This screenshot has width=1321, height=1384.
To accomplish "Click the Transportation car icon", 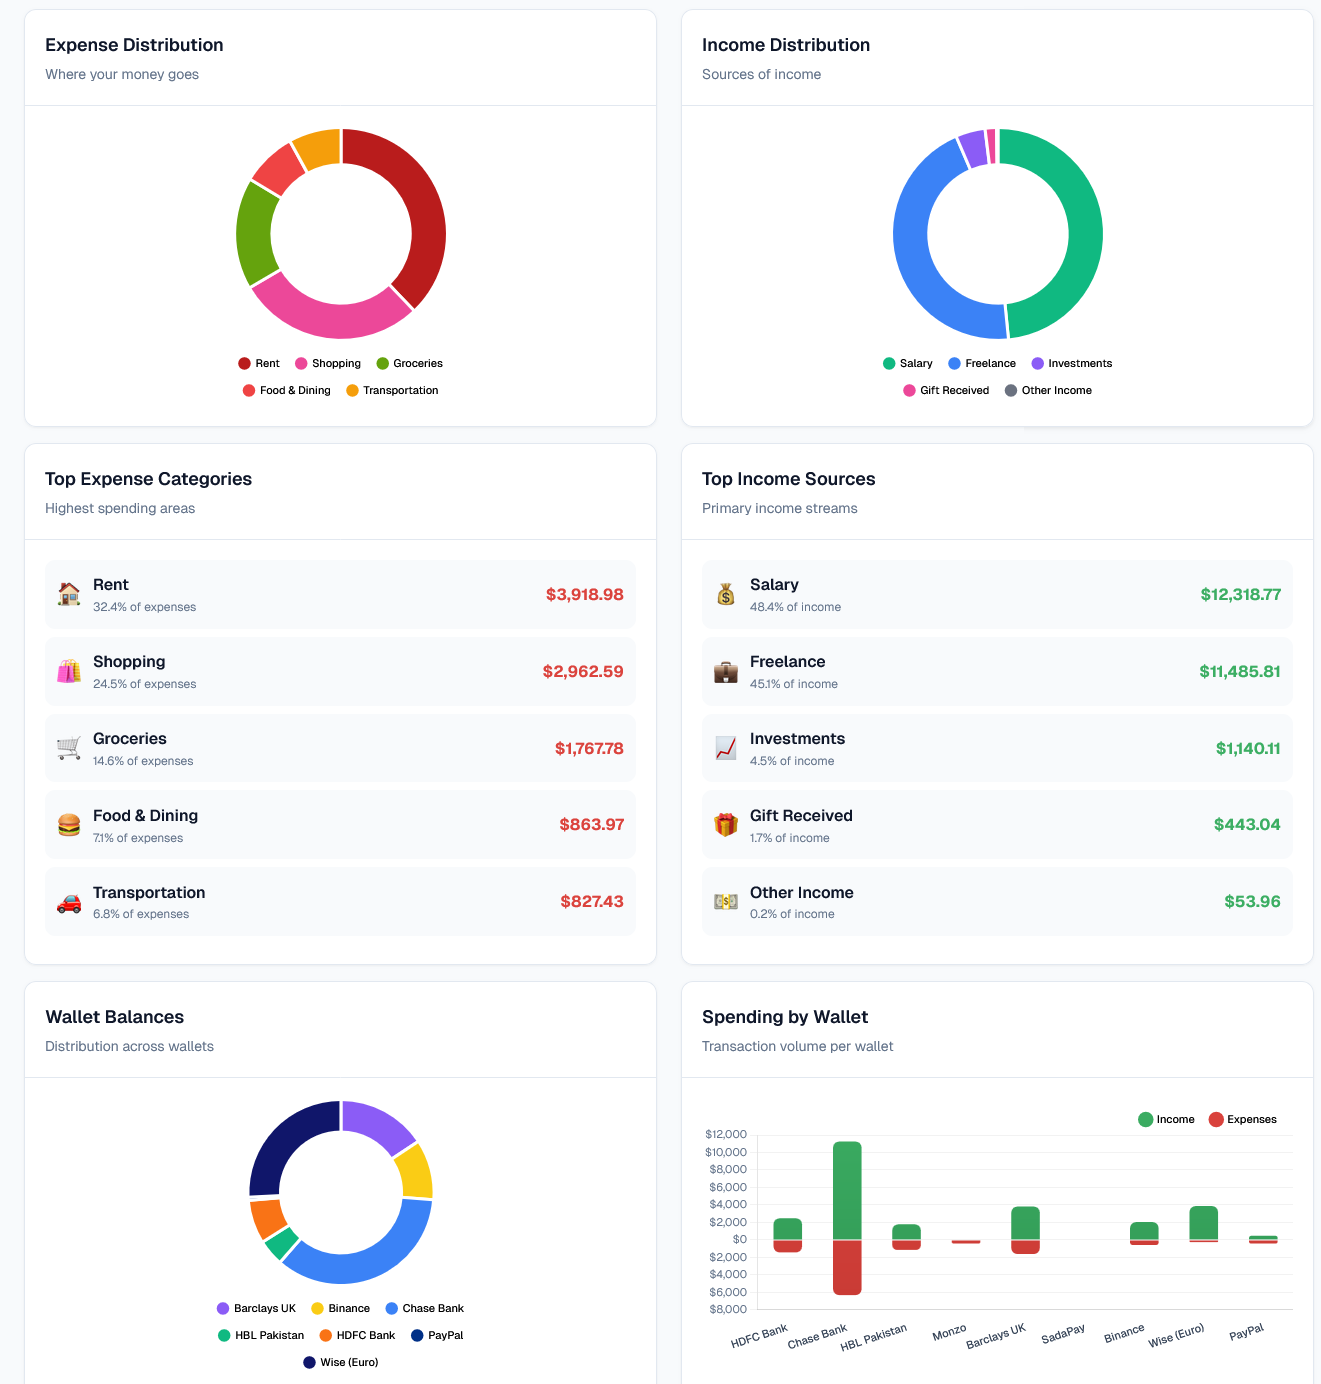I will [68, 900].
